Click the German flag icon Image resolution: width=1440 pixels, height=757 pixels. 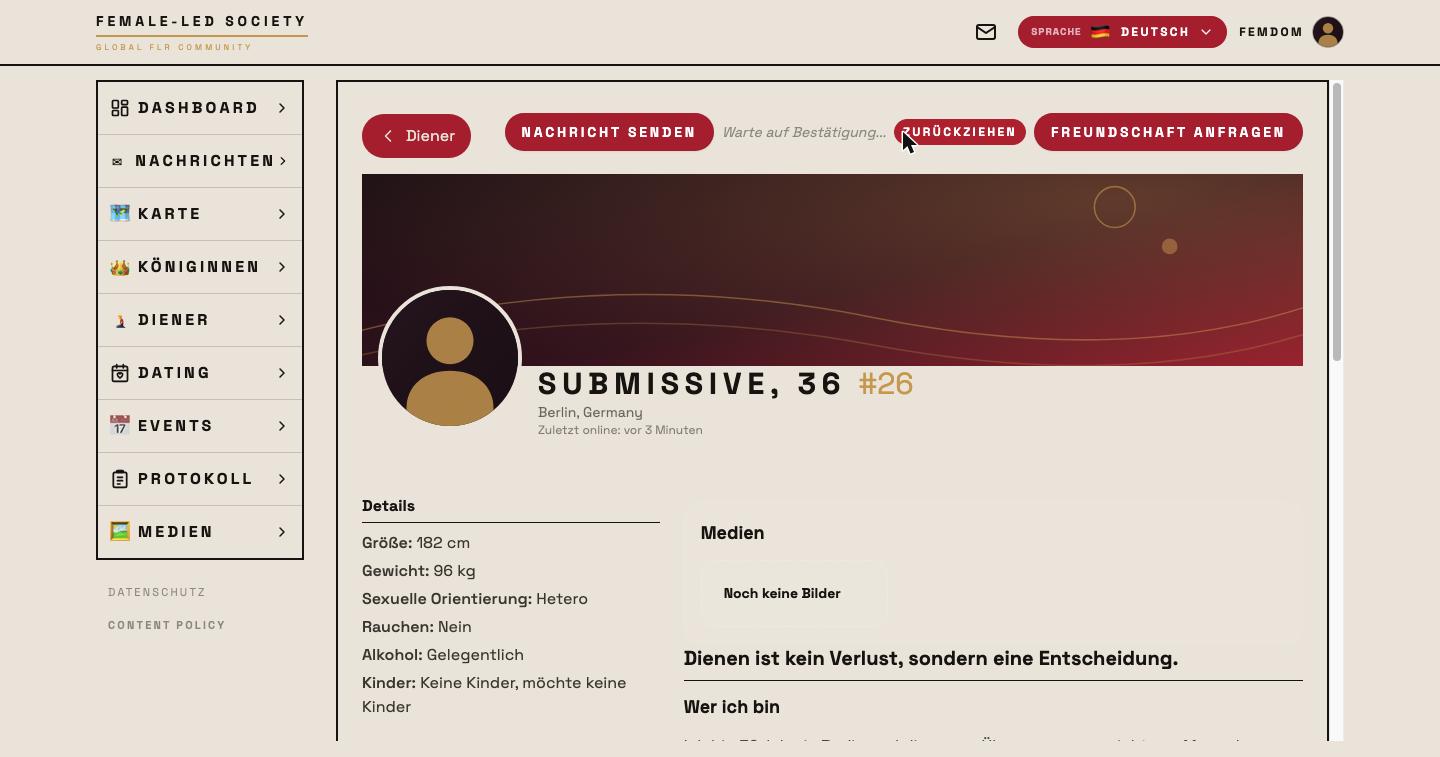1100,32
